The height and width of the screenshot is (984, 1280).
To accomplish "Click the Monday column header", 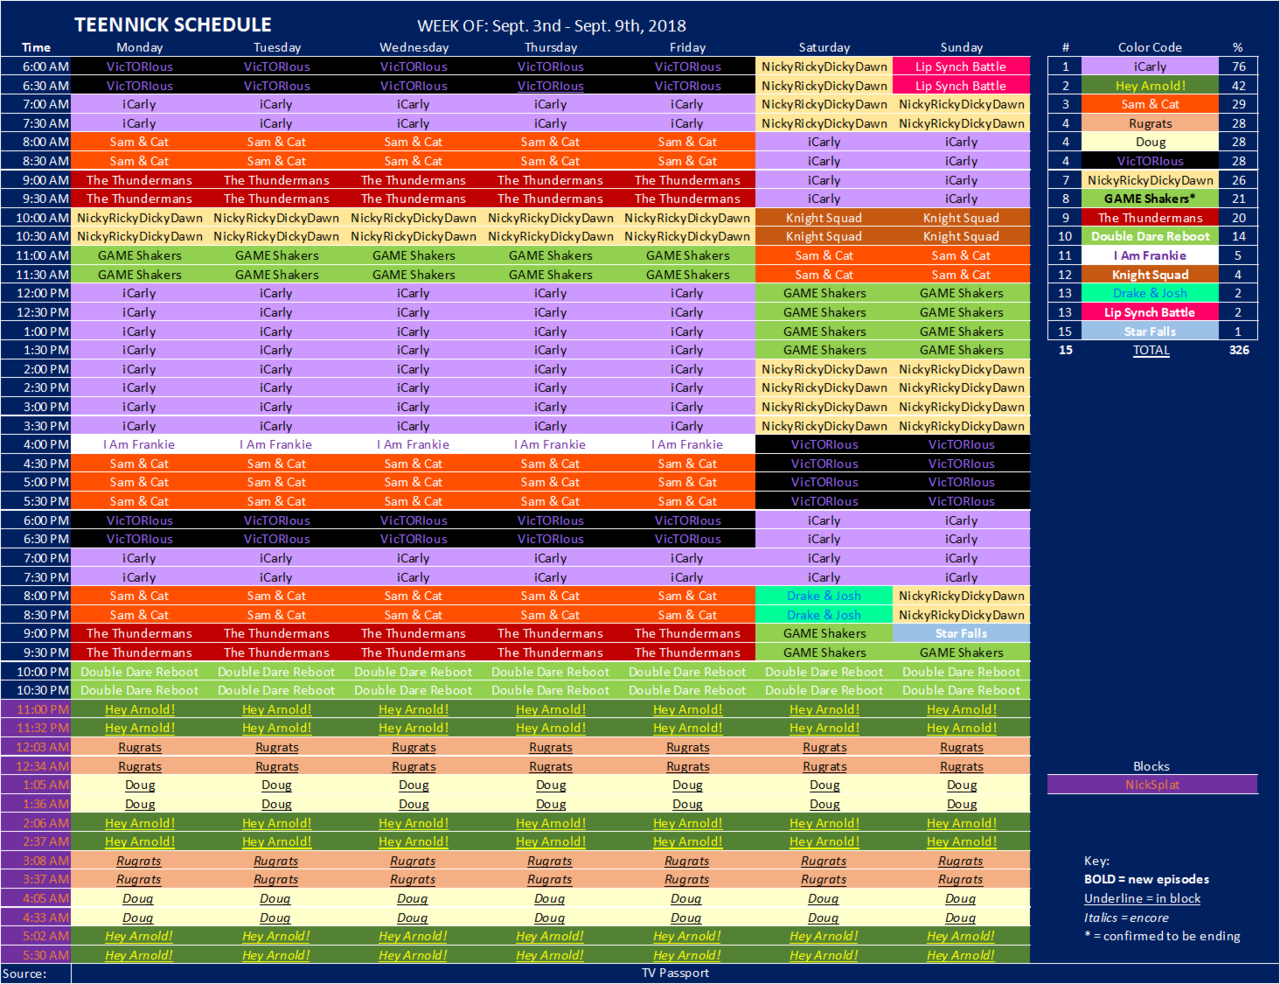I will [139, 47].
